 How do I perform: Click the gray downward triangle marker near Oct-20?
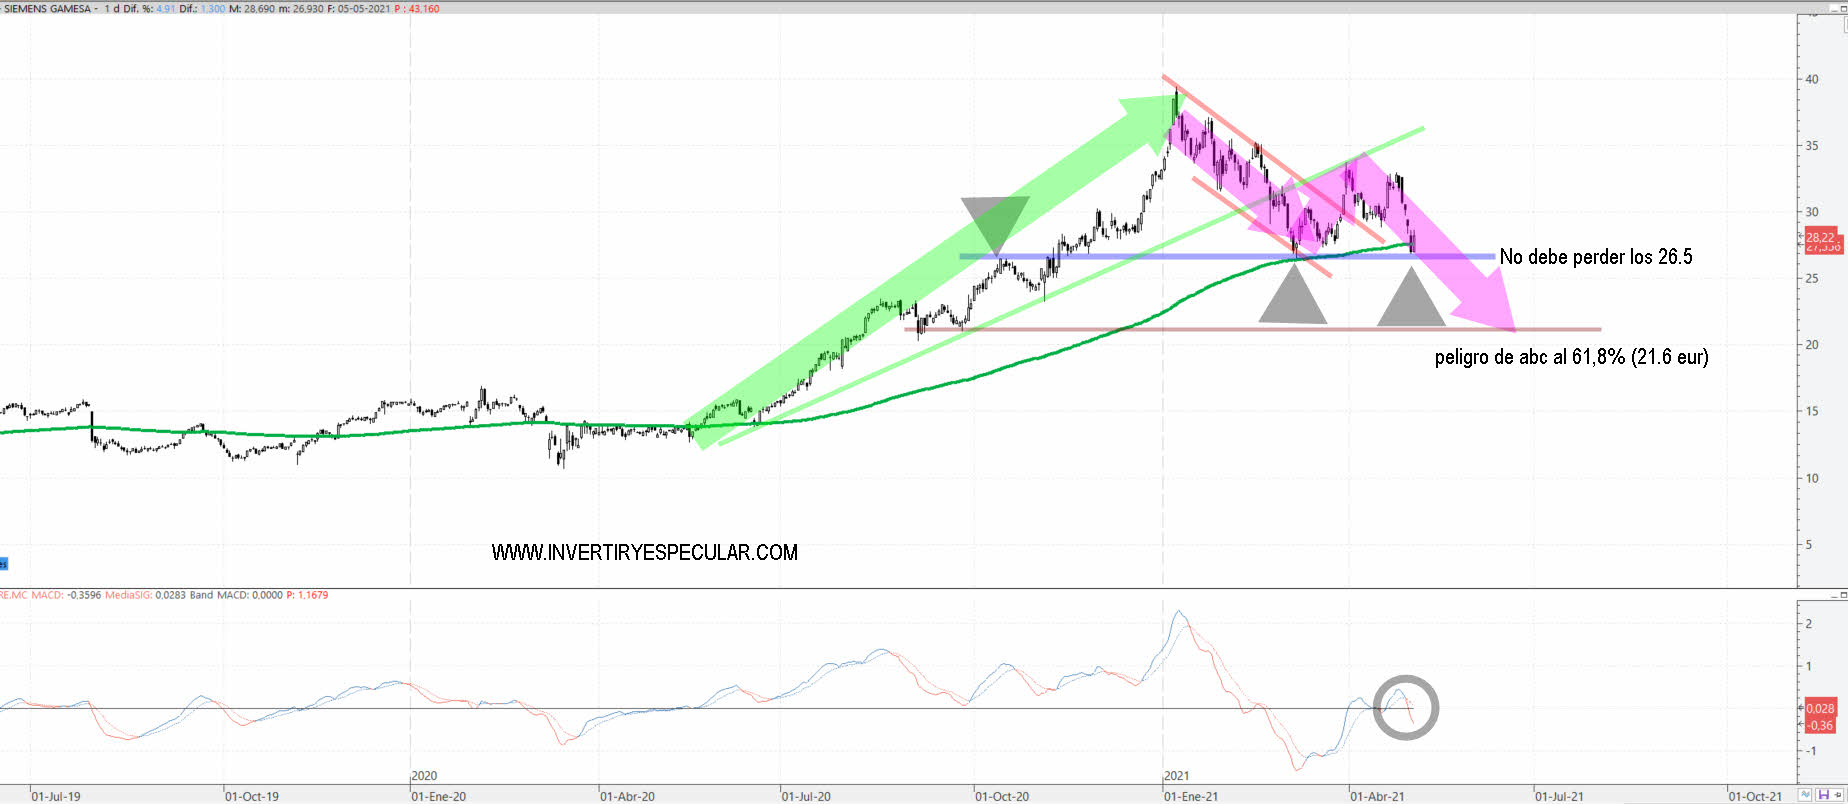point(995,220)
